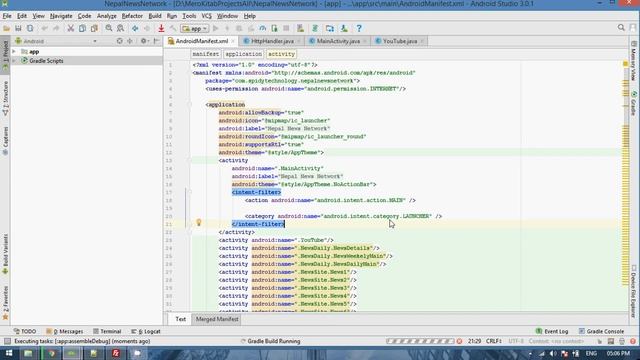Image resolution: width=640 pixels, height=360 pixels.
Task: Open the app run configuration dropdown
Action: click(195, 29)
